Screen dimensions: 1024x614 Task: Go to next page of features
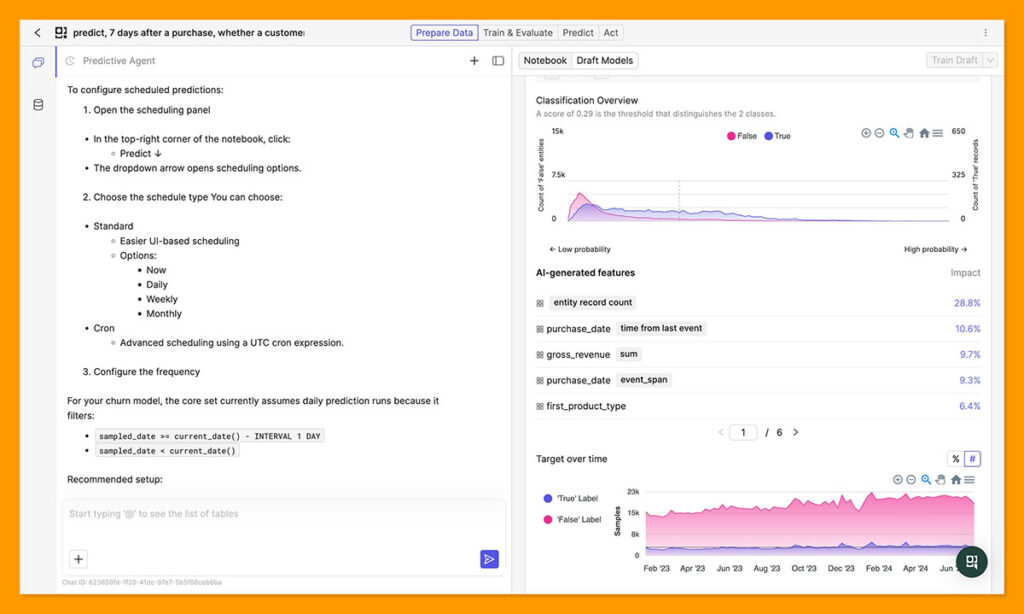pyautogui.click(x=795, y=432)
